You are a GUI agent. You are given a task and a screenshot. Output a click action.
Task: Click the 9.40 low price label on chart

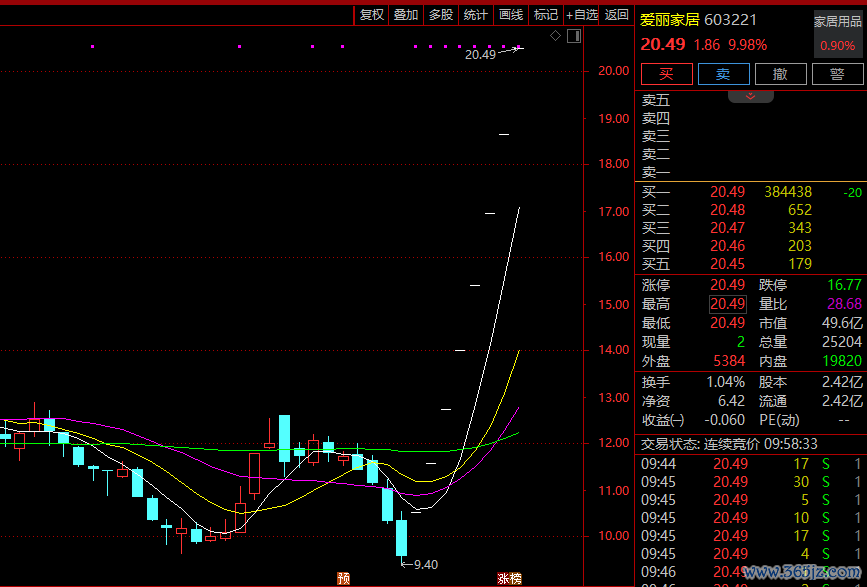pyautogui.click(x=426, y=564)
